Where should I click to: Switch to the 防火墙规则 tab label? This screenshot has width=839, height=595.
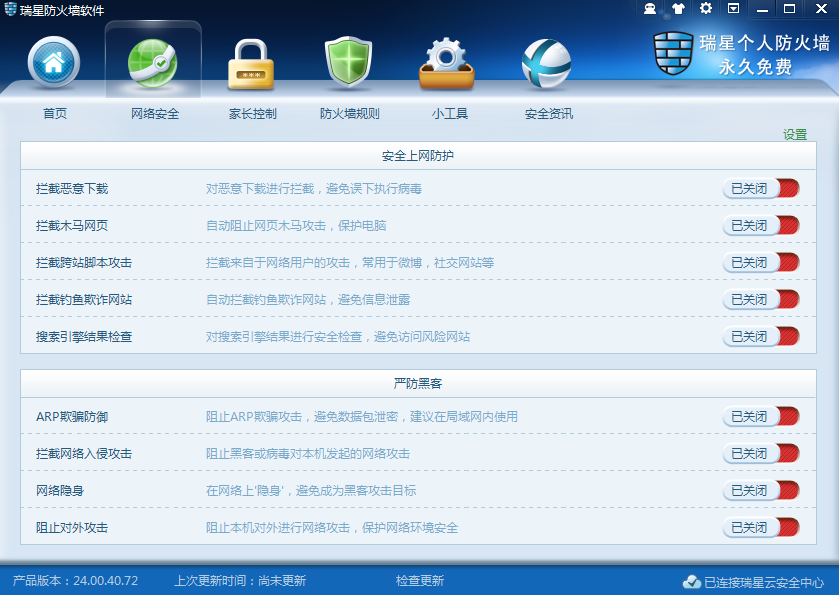349,114
